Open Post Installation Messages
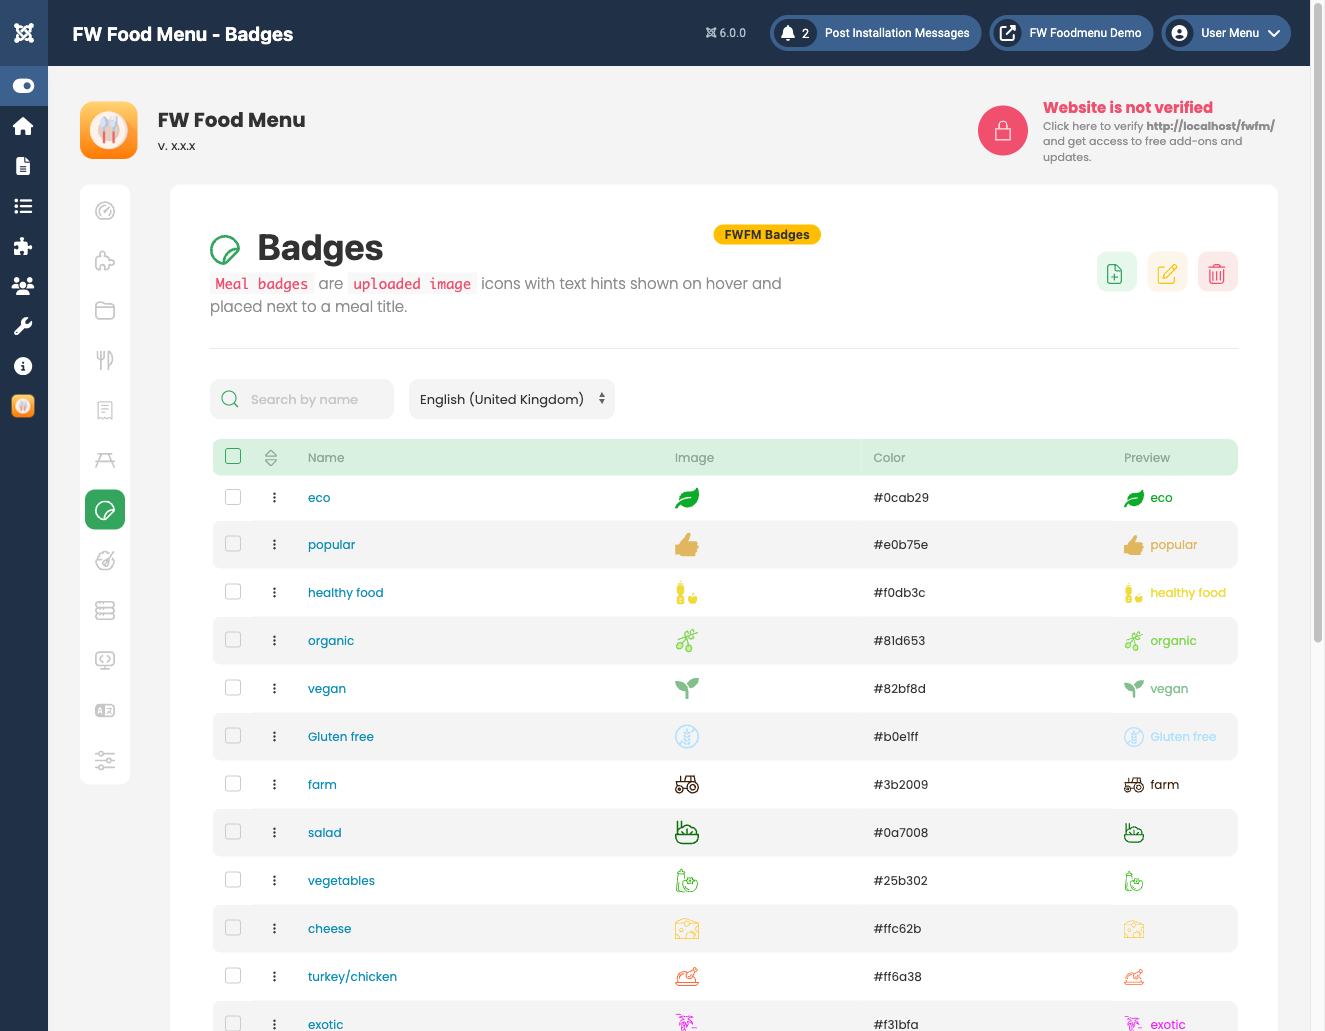This screenshot has height=1031, width=1325. [x=874, y=32]
